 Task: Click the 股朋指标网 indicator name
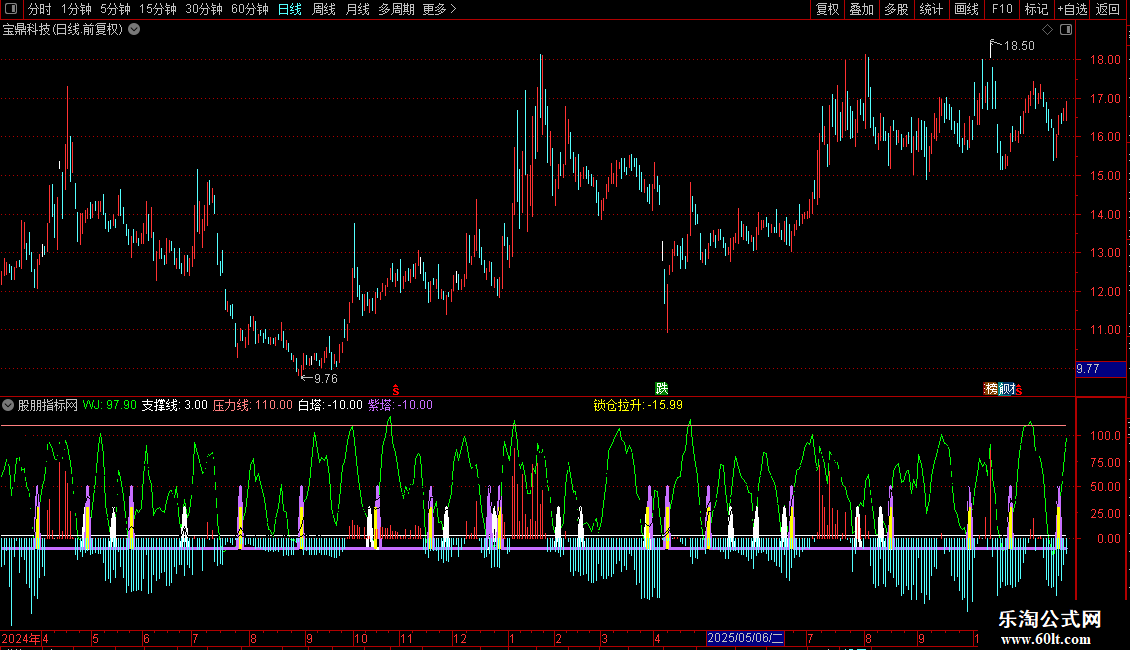click(x=48, y=405)
